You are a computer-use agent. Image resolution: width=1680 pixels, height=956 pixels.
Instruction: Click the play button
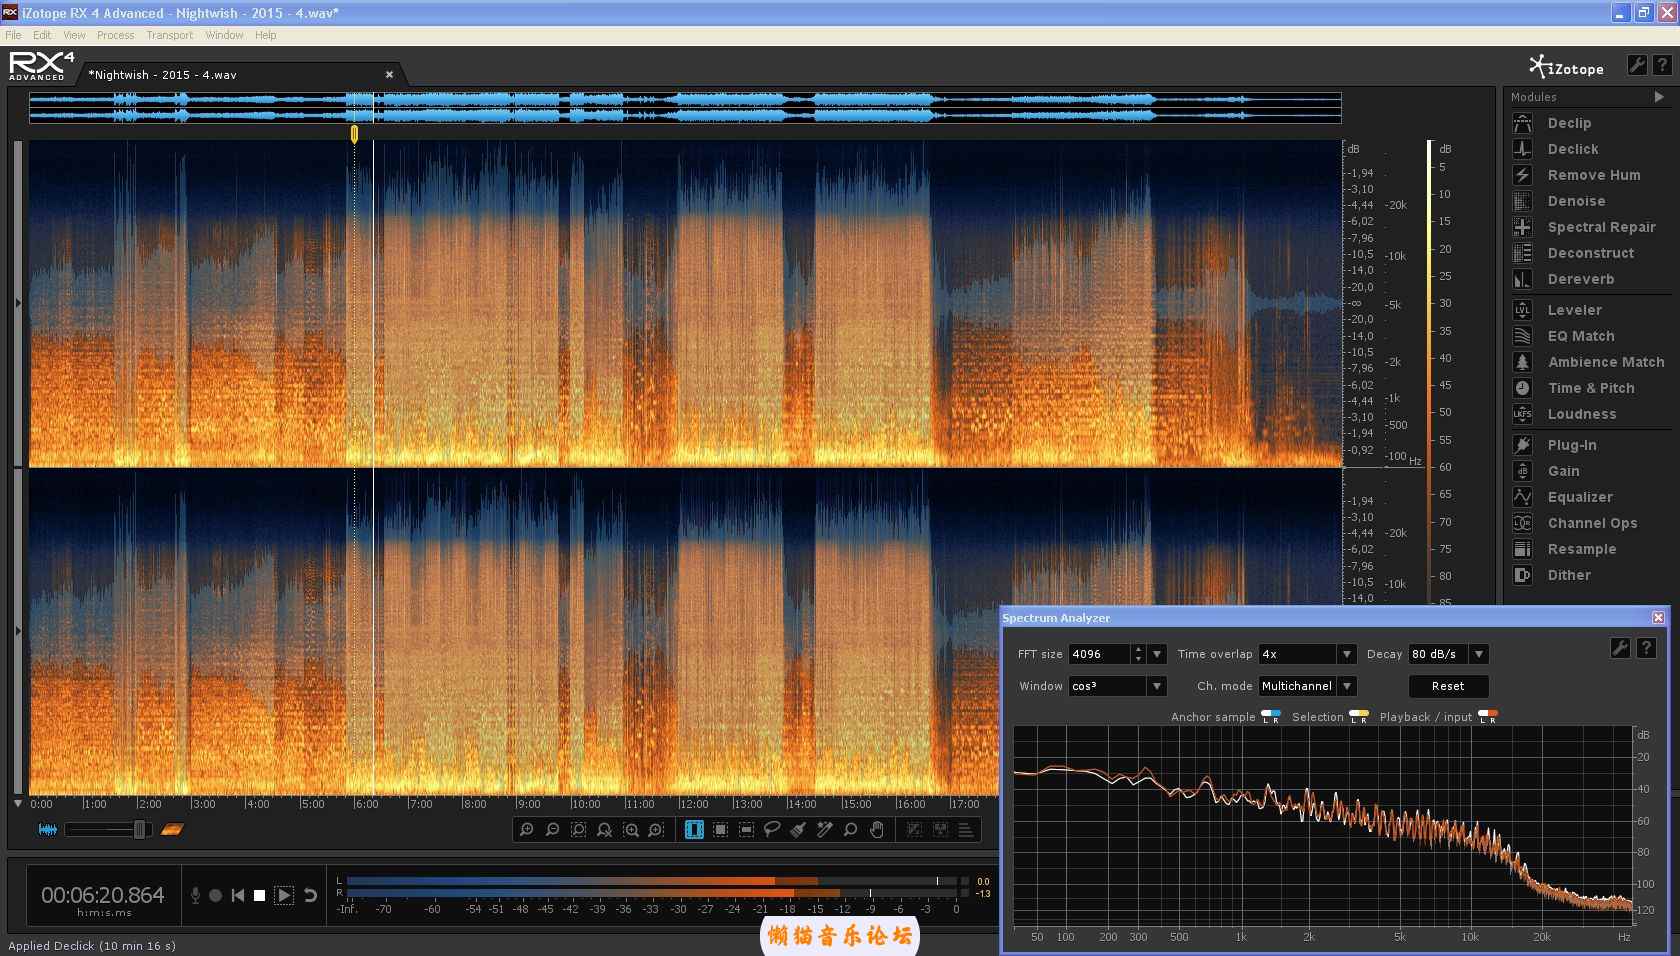[284, 895]
